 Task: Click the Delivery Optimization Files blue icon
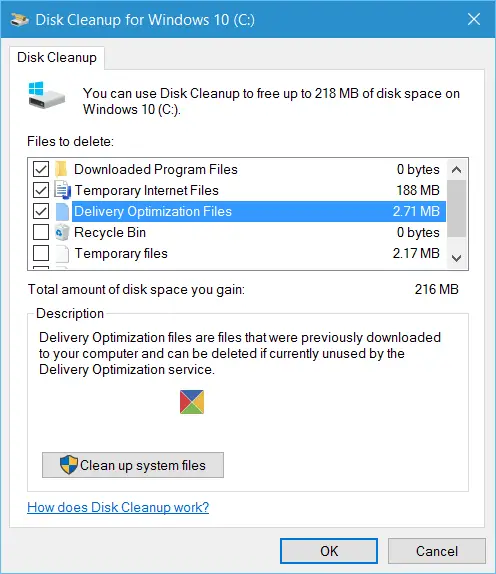62,212
